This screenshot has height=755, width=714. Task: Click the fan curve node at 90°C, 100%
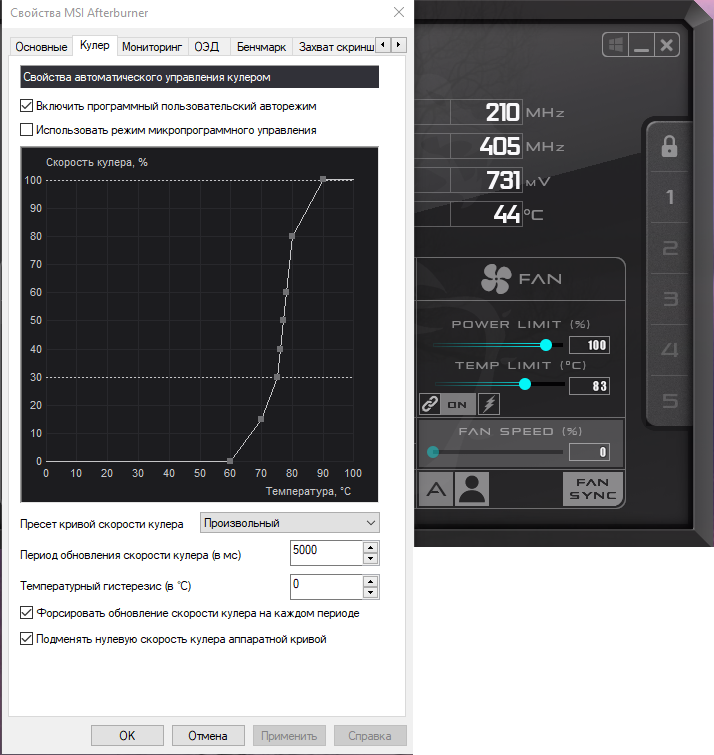pos(323,179)
